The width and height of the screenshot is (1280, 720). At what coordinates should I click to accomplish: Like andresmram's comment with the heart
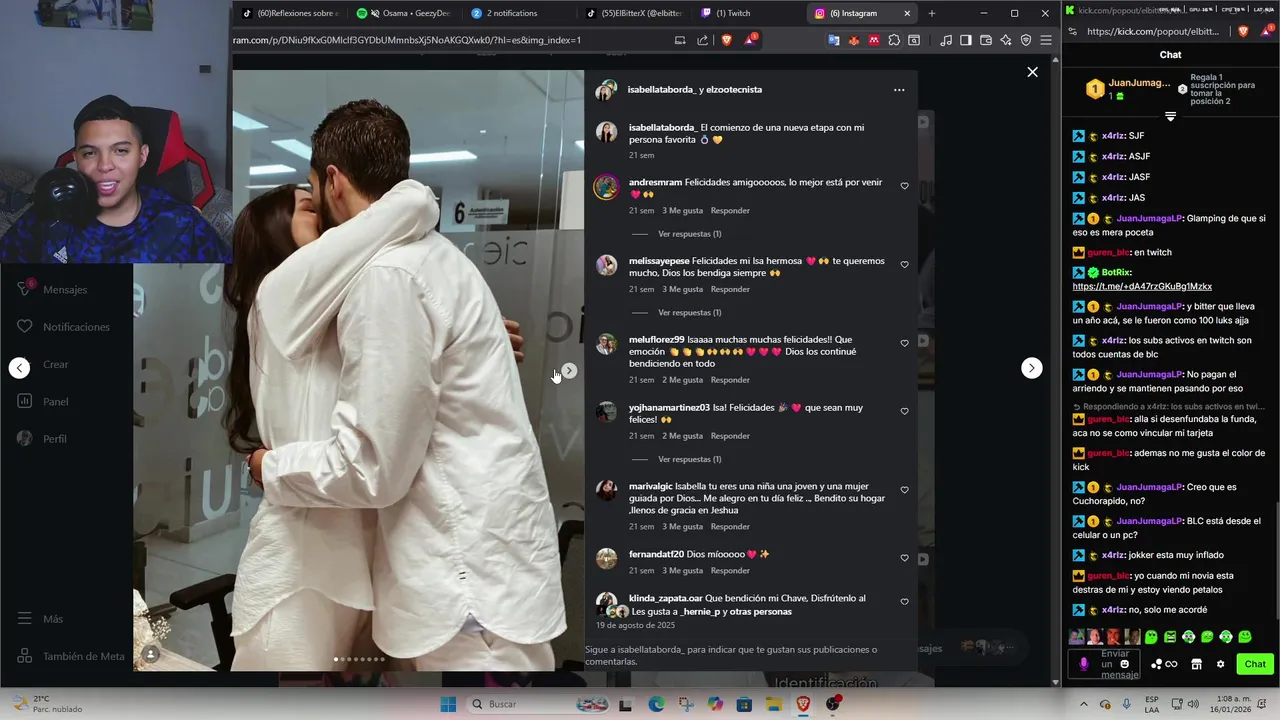pyautogui.click(x=904, y=186)
